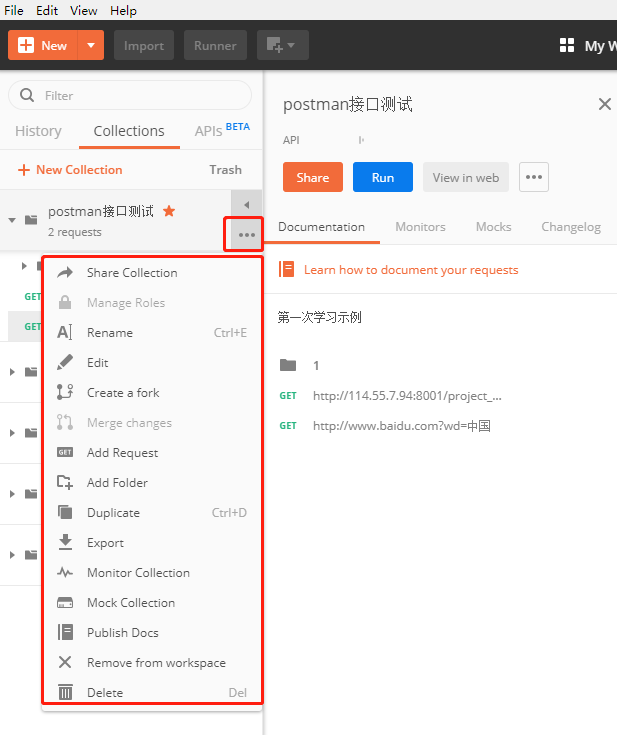Click the Filter magnifier icon
Viewport: 617px width, 735px height.
pyautogui.click(x=27, y=95)
